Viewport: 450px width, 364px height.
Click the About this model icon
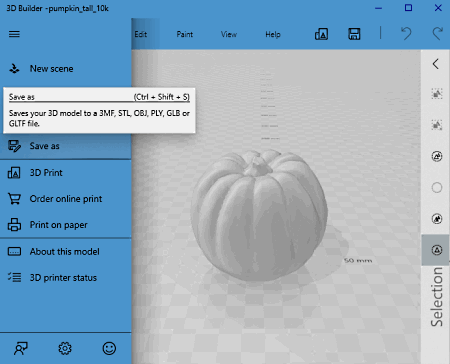(14, 252)
